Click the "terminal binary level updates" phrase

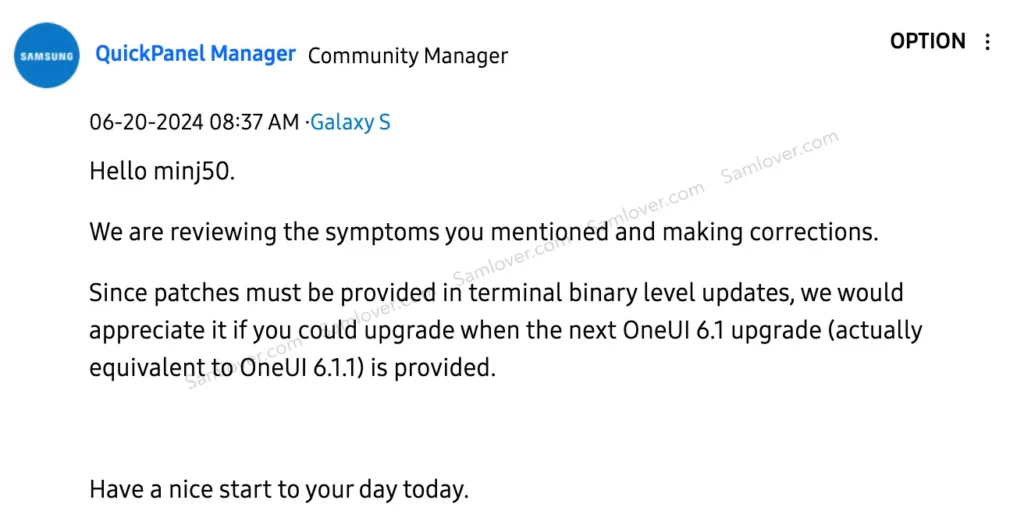coord(631,293)
